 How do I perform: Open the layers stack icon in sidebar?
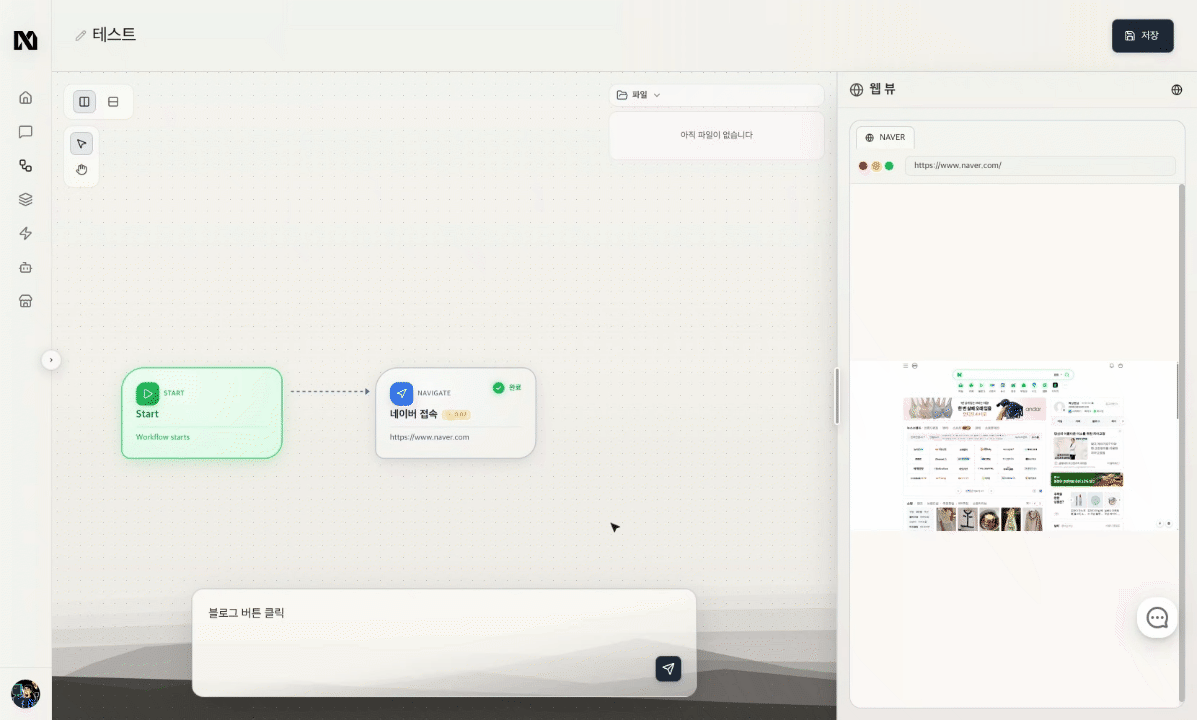coord(26,200)
